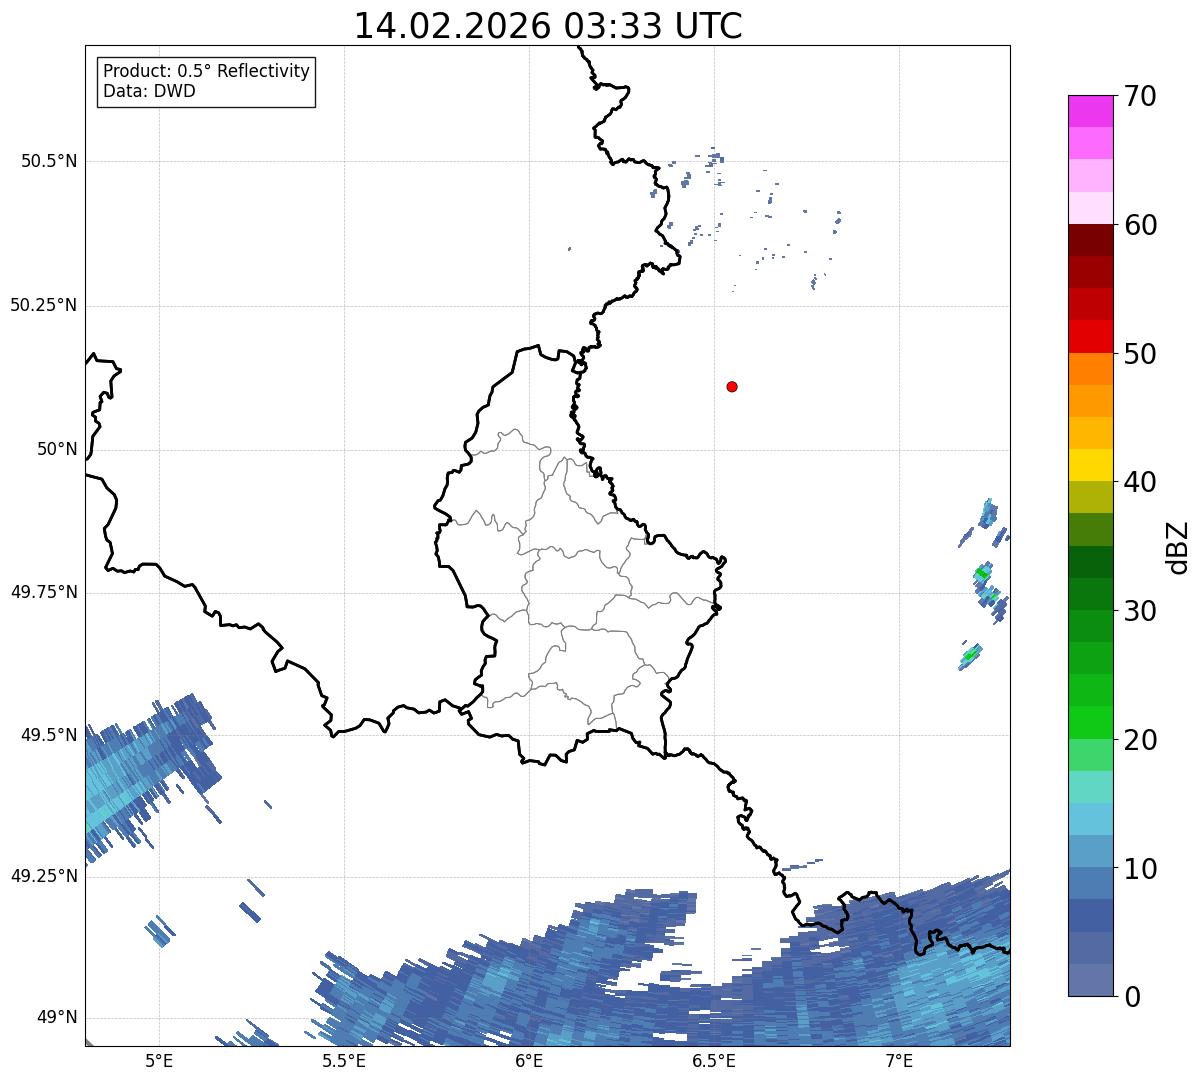Click the colorbar tick label 70
This screenshot has height=1081, width=1202.
[x=1140, y=96]
